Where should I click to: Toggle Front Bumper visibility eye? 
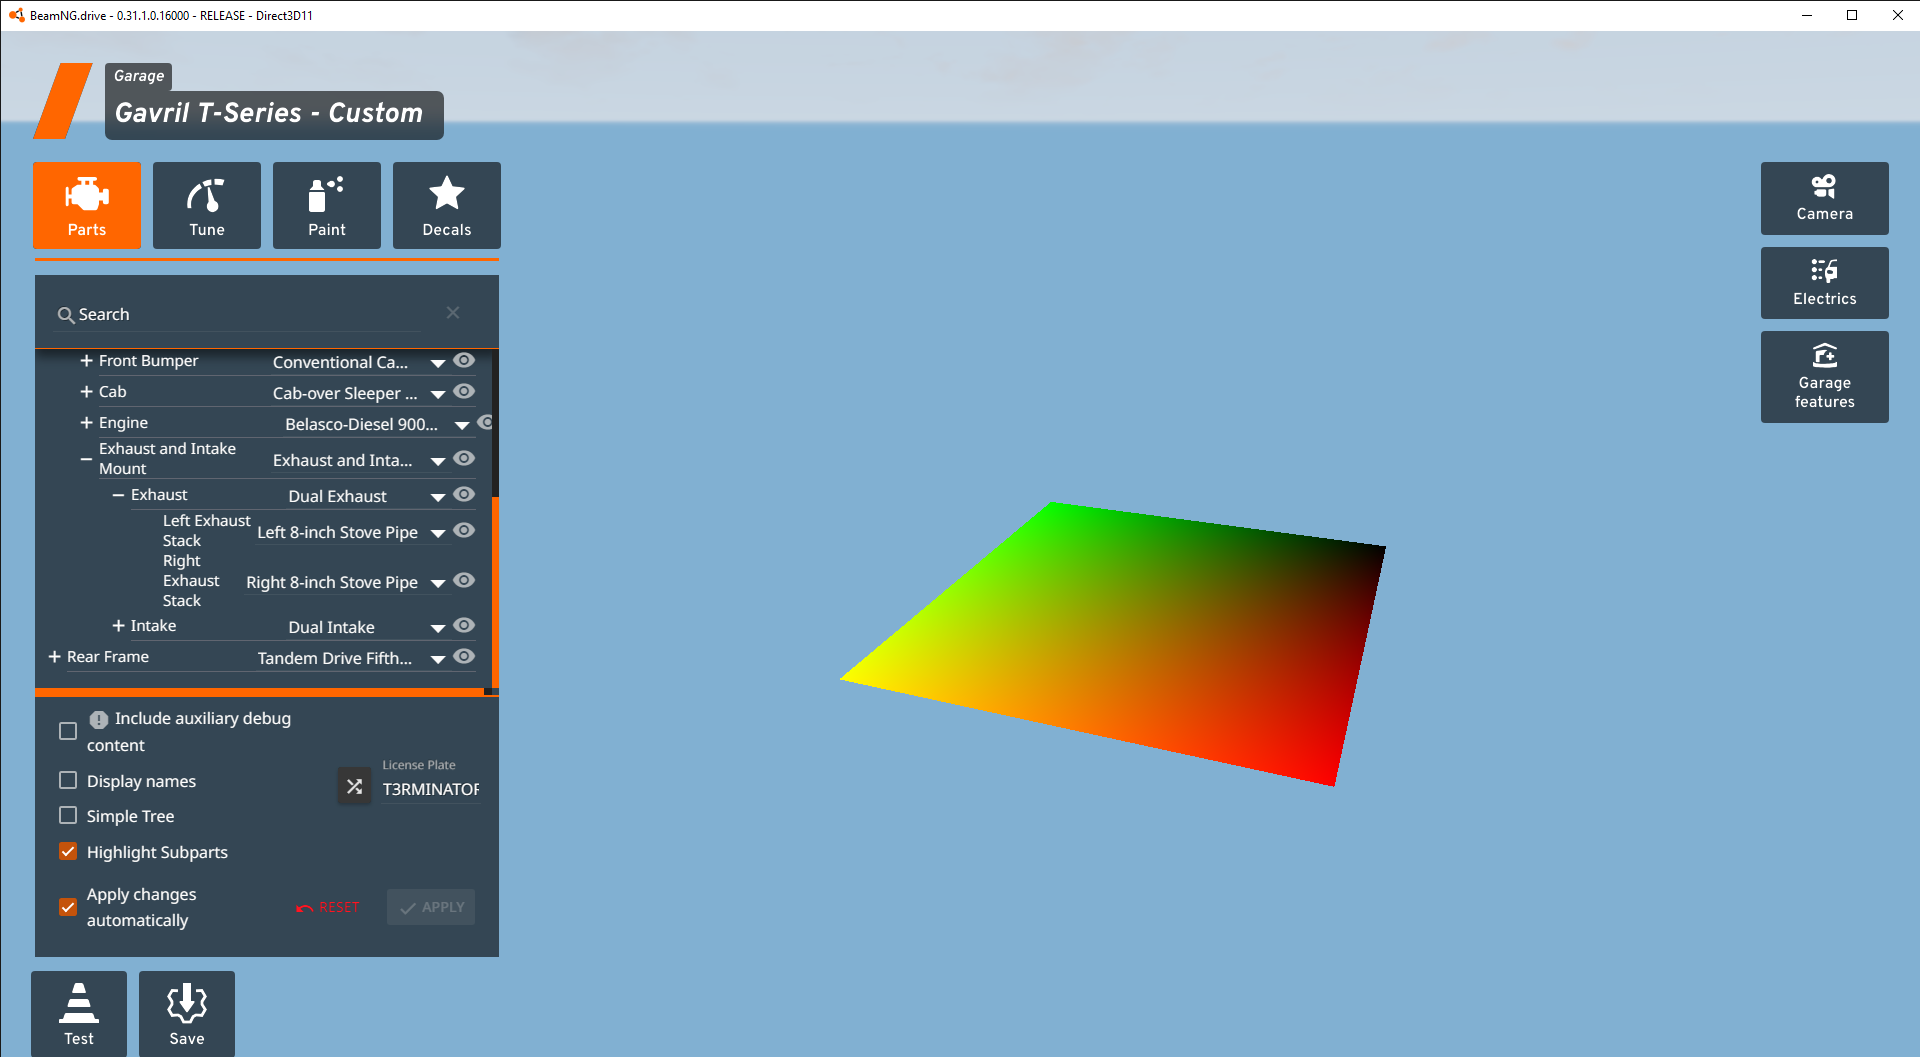click(464, 360)
